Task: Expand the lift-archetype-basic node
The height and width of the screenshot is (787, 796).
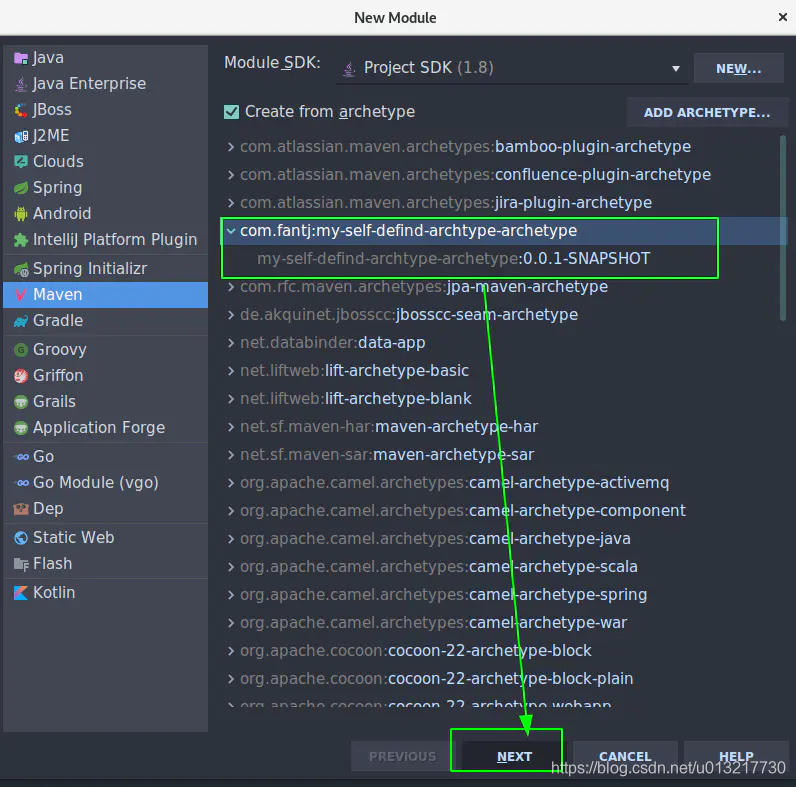Action: click(x=231, y=371)
